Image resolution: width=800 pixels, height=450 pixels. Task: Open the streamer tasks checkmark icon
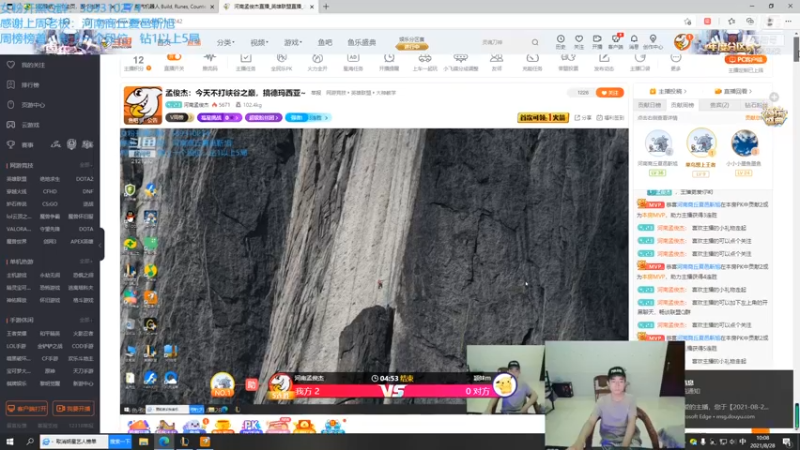tap(245, 58)
